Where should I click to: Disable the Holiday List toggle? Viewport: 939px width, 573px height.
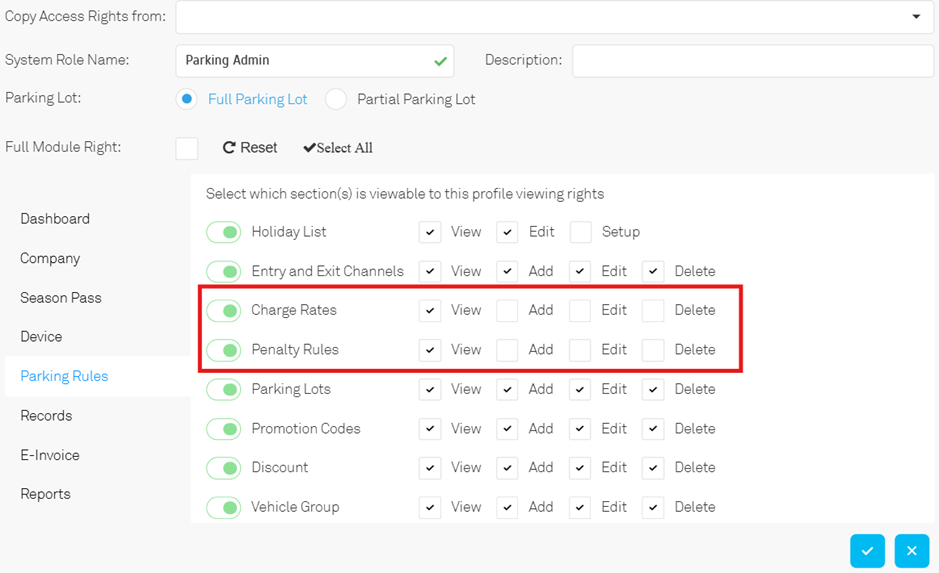[x=224, y=232]
